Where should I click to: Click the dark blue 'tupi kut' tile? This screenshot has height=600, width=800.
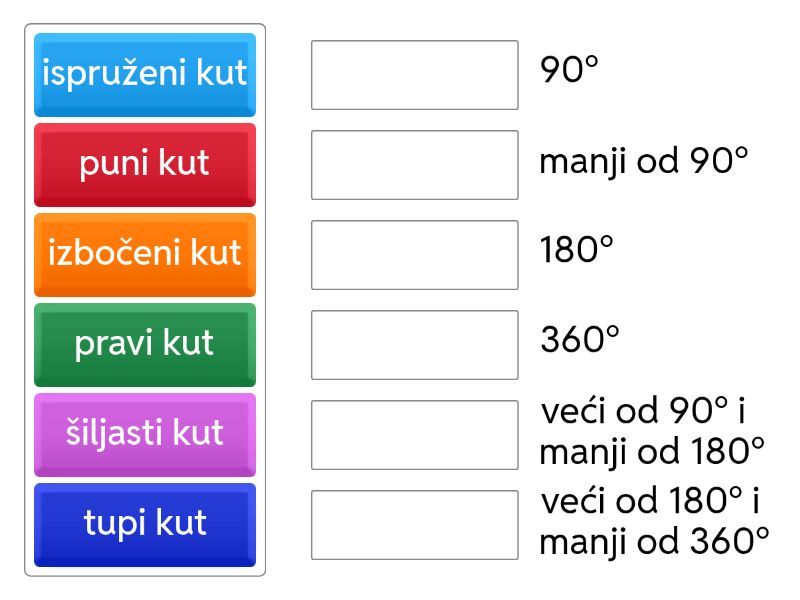click(145, 524)
